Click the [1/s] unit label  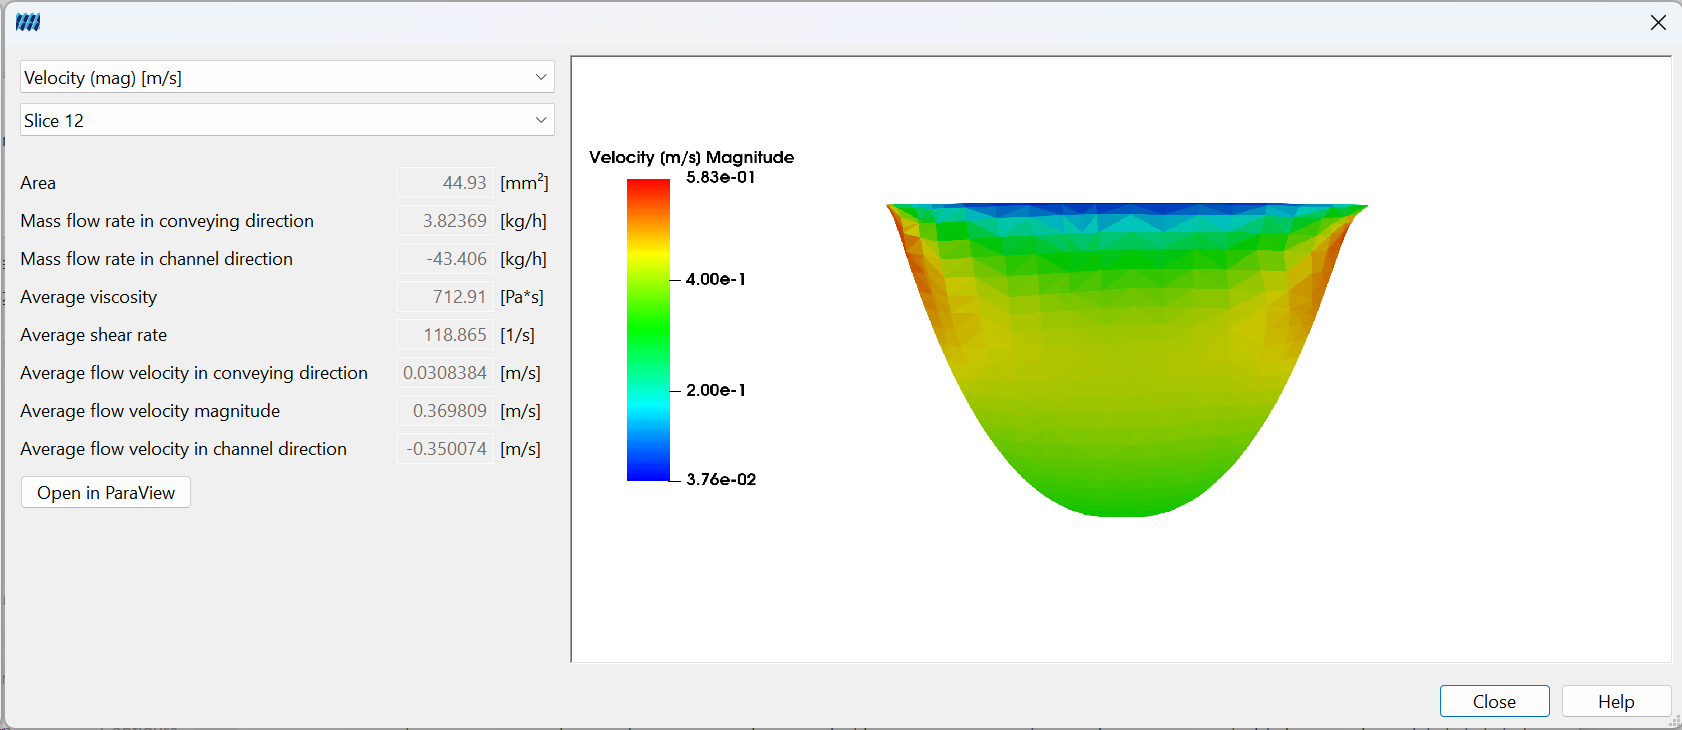pyautogui.click(x=517, y=335)
